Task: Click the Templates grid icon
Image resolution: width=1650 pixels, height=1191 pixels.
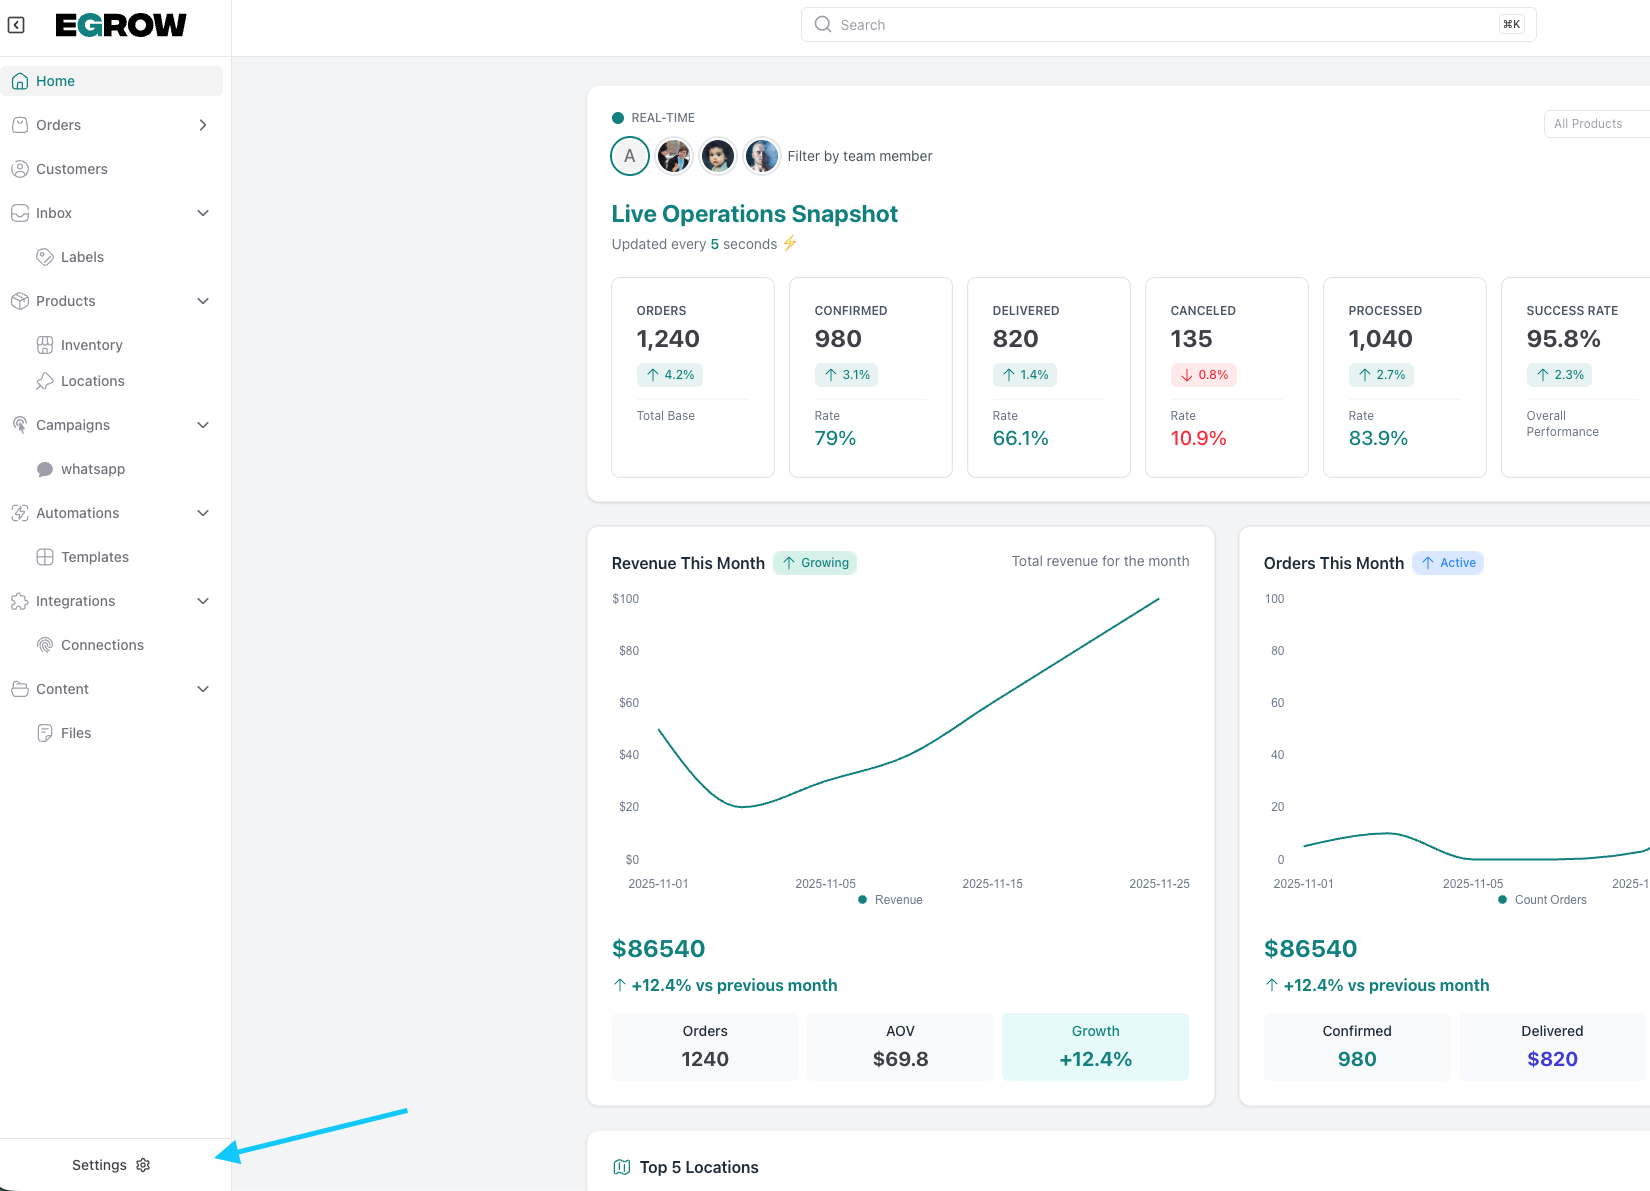Action: 45,557
